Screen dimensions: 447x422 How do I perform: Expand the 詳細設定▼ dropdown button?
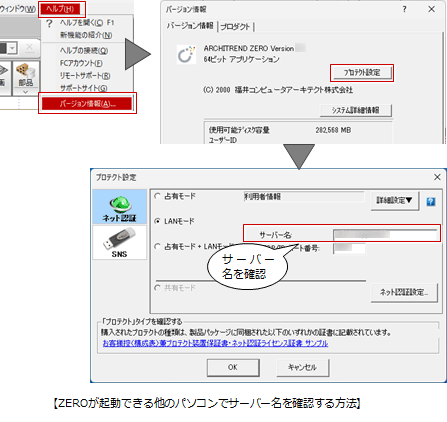click(395, 201)
